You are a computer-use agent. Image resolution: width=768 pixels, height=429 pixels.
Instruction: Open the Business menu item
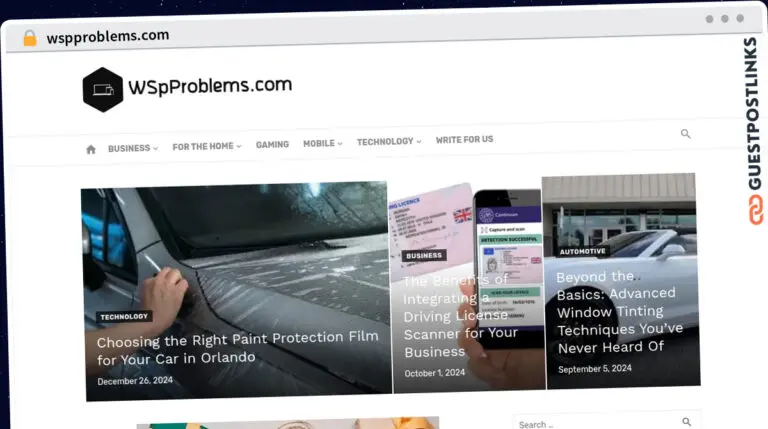(129, 148)
